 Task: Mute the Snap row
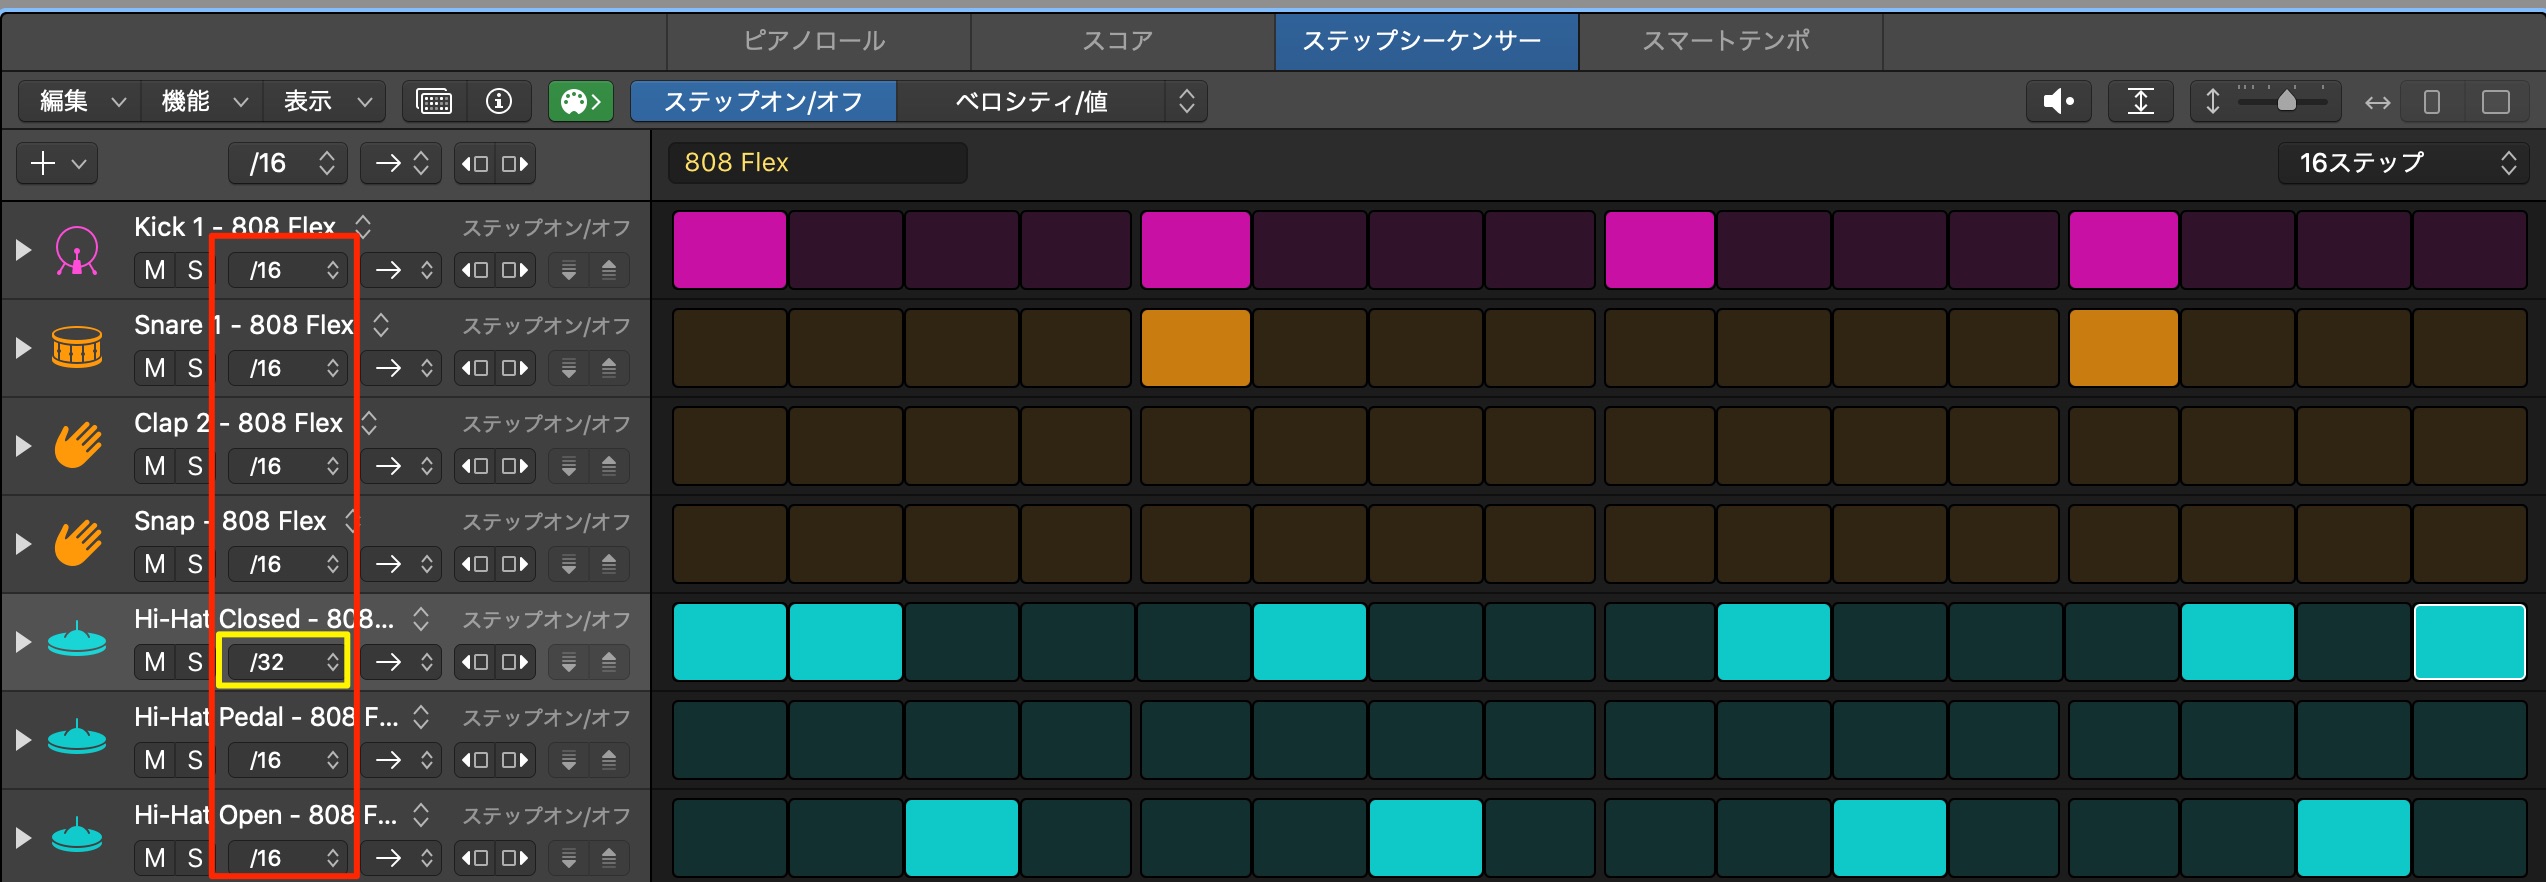click(155, 564)
